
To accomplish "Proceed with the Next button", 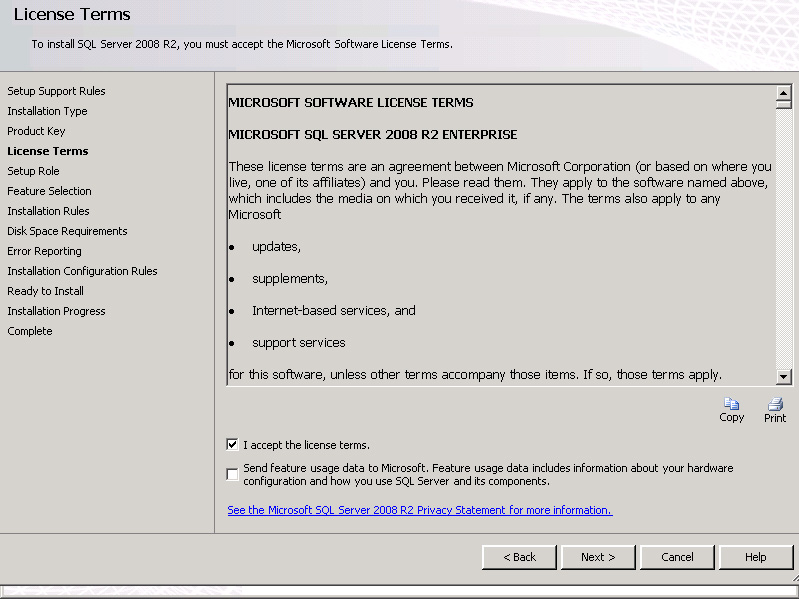I will click(598, 557).
